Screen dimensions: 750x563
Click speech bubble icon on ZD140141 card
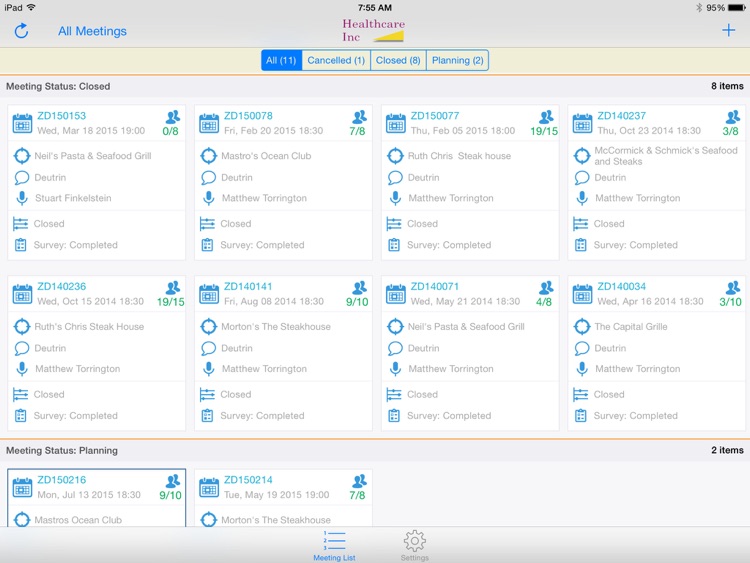pyautogui.click(x=209, y=348)
